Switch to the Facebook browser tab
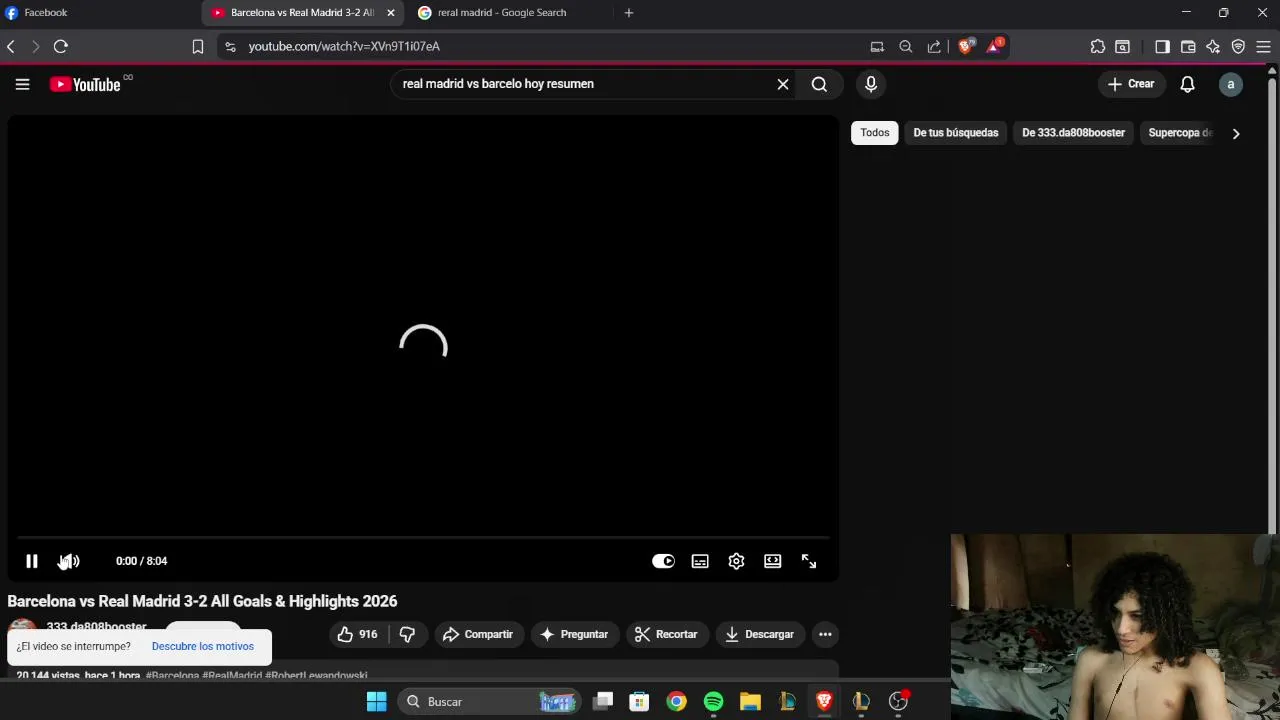 click(x=100, y=13)
